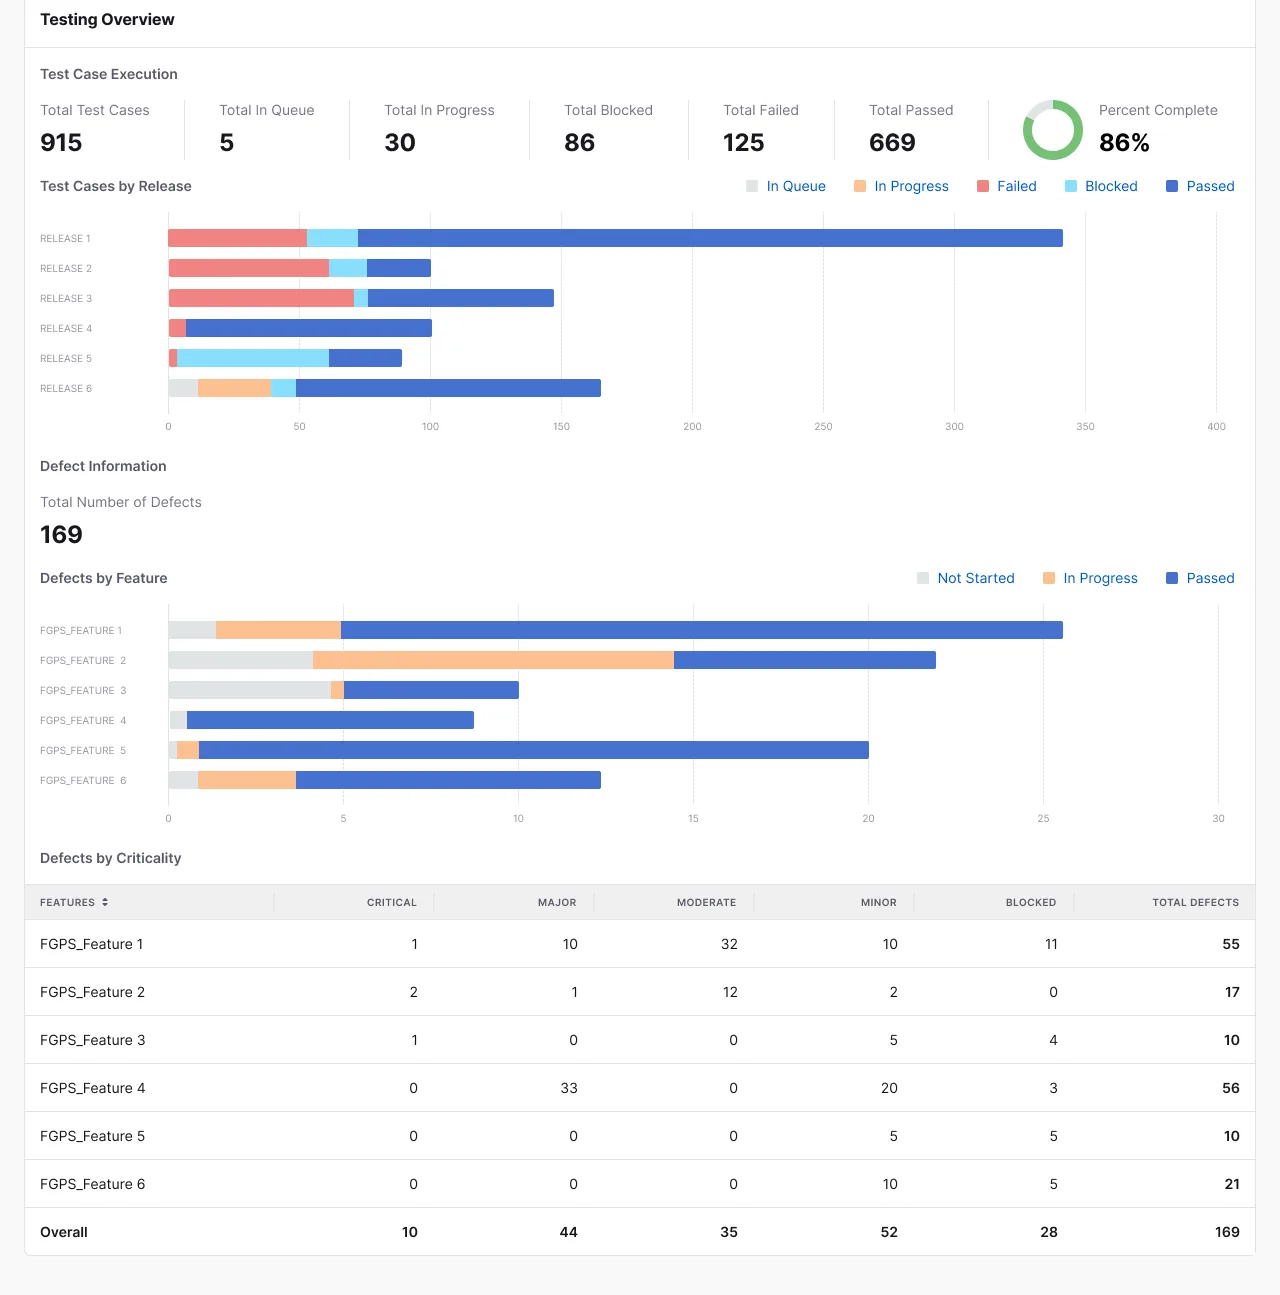Click the Release 6 in-progress bar segment
This screenshot has width=1280, height=1295.
[234, 388]
